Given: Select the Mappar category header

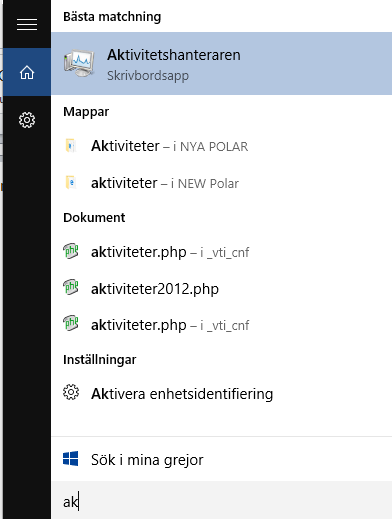Looking at the screenshot, I should 86,112.
